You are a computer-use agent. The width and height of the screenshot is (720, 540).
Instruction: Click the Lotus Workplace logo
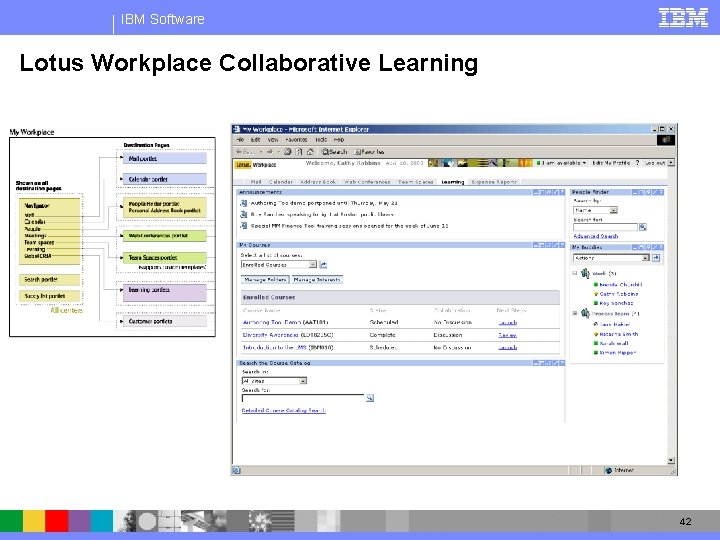pyautogui.click(x=256, y=164)
